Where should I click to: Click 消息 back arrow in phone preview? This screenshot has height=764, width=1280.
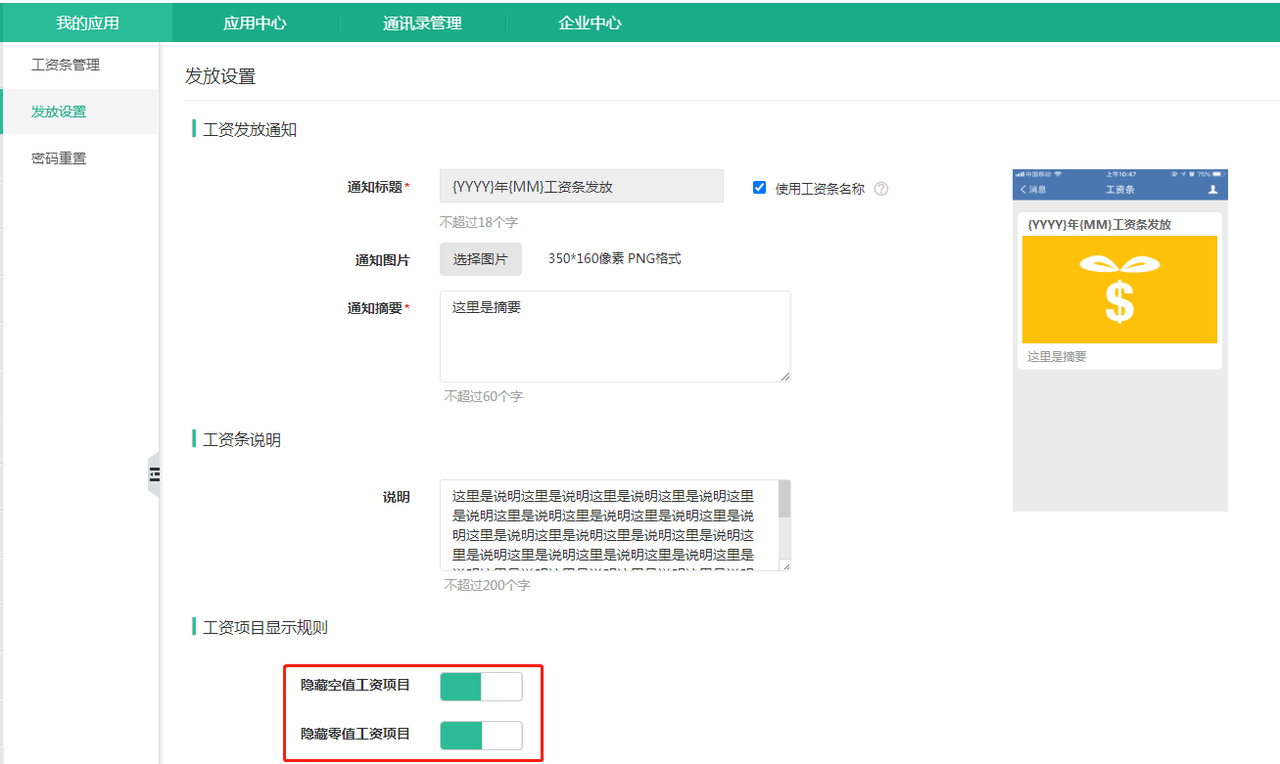coord(1032,189)
